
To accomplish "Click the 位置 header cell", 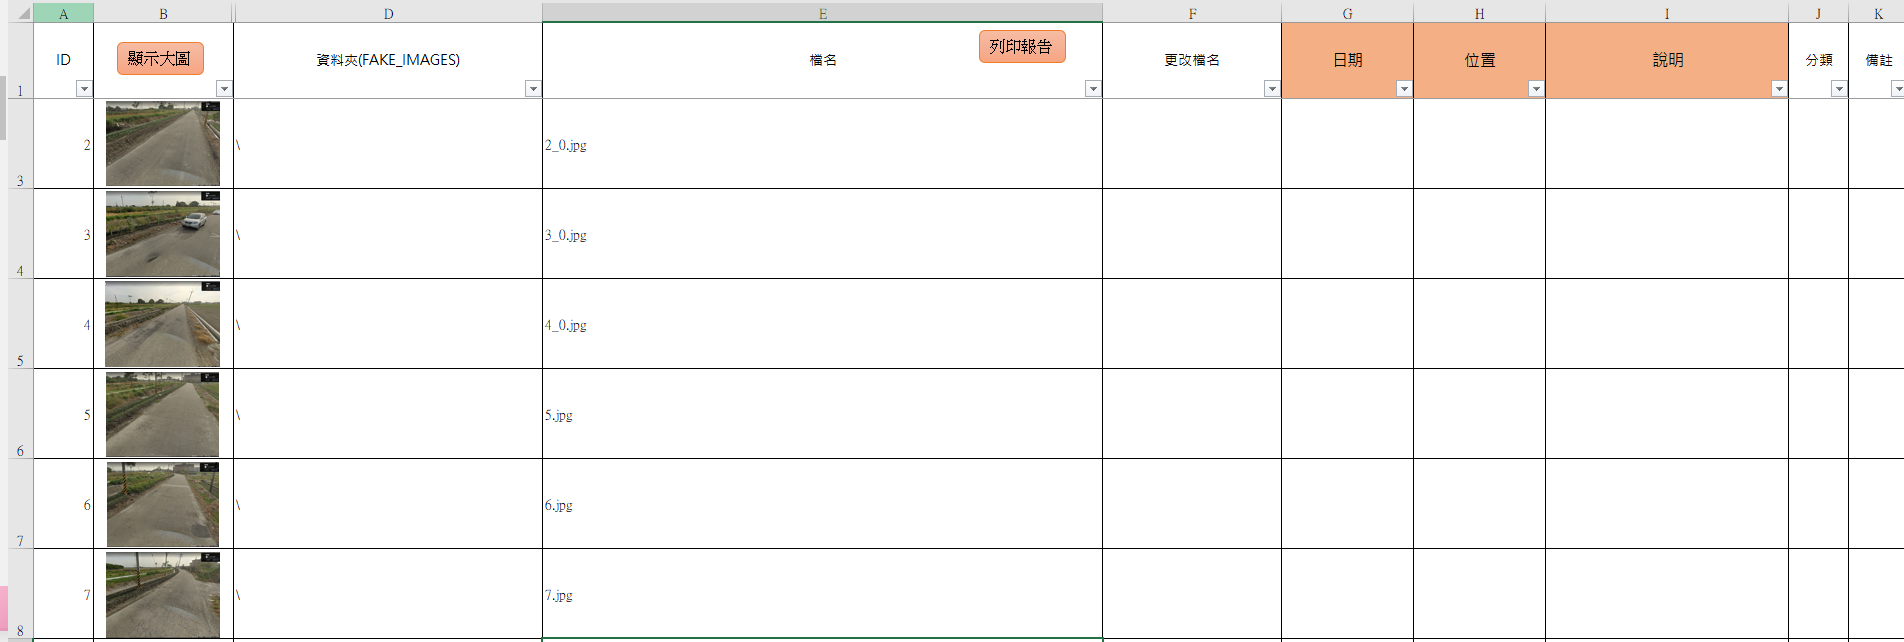I will 1479,60.
